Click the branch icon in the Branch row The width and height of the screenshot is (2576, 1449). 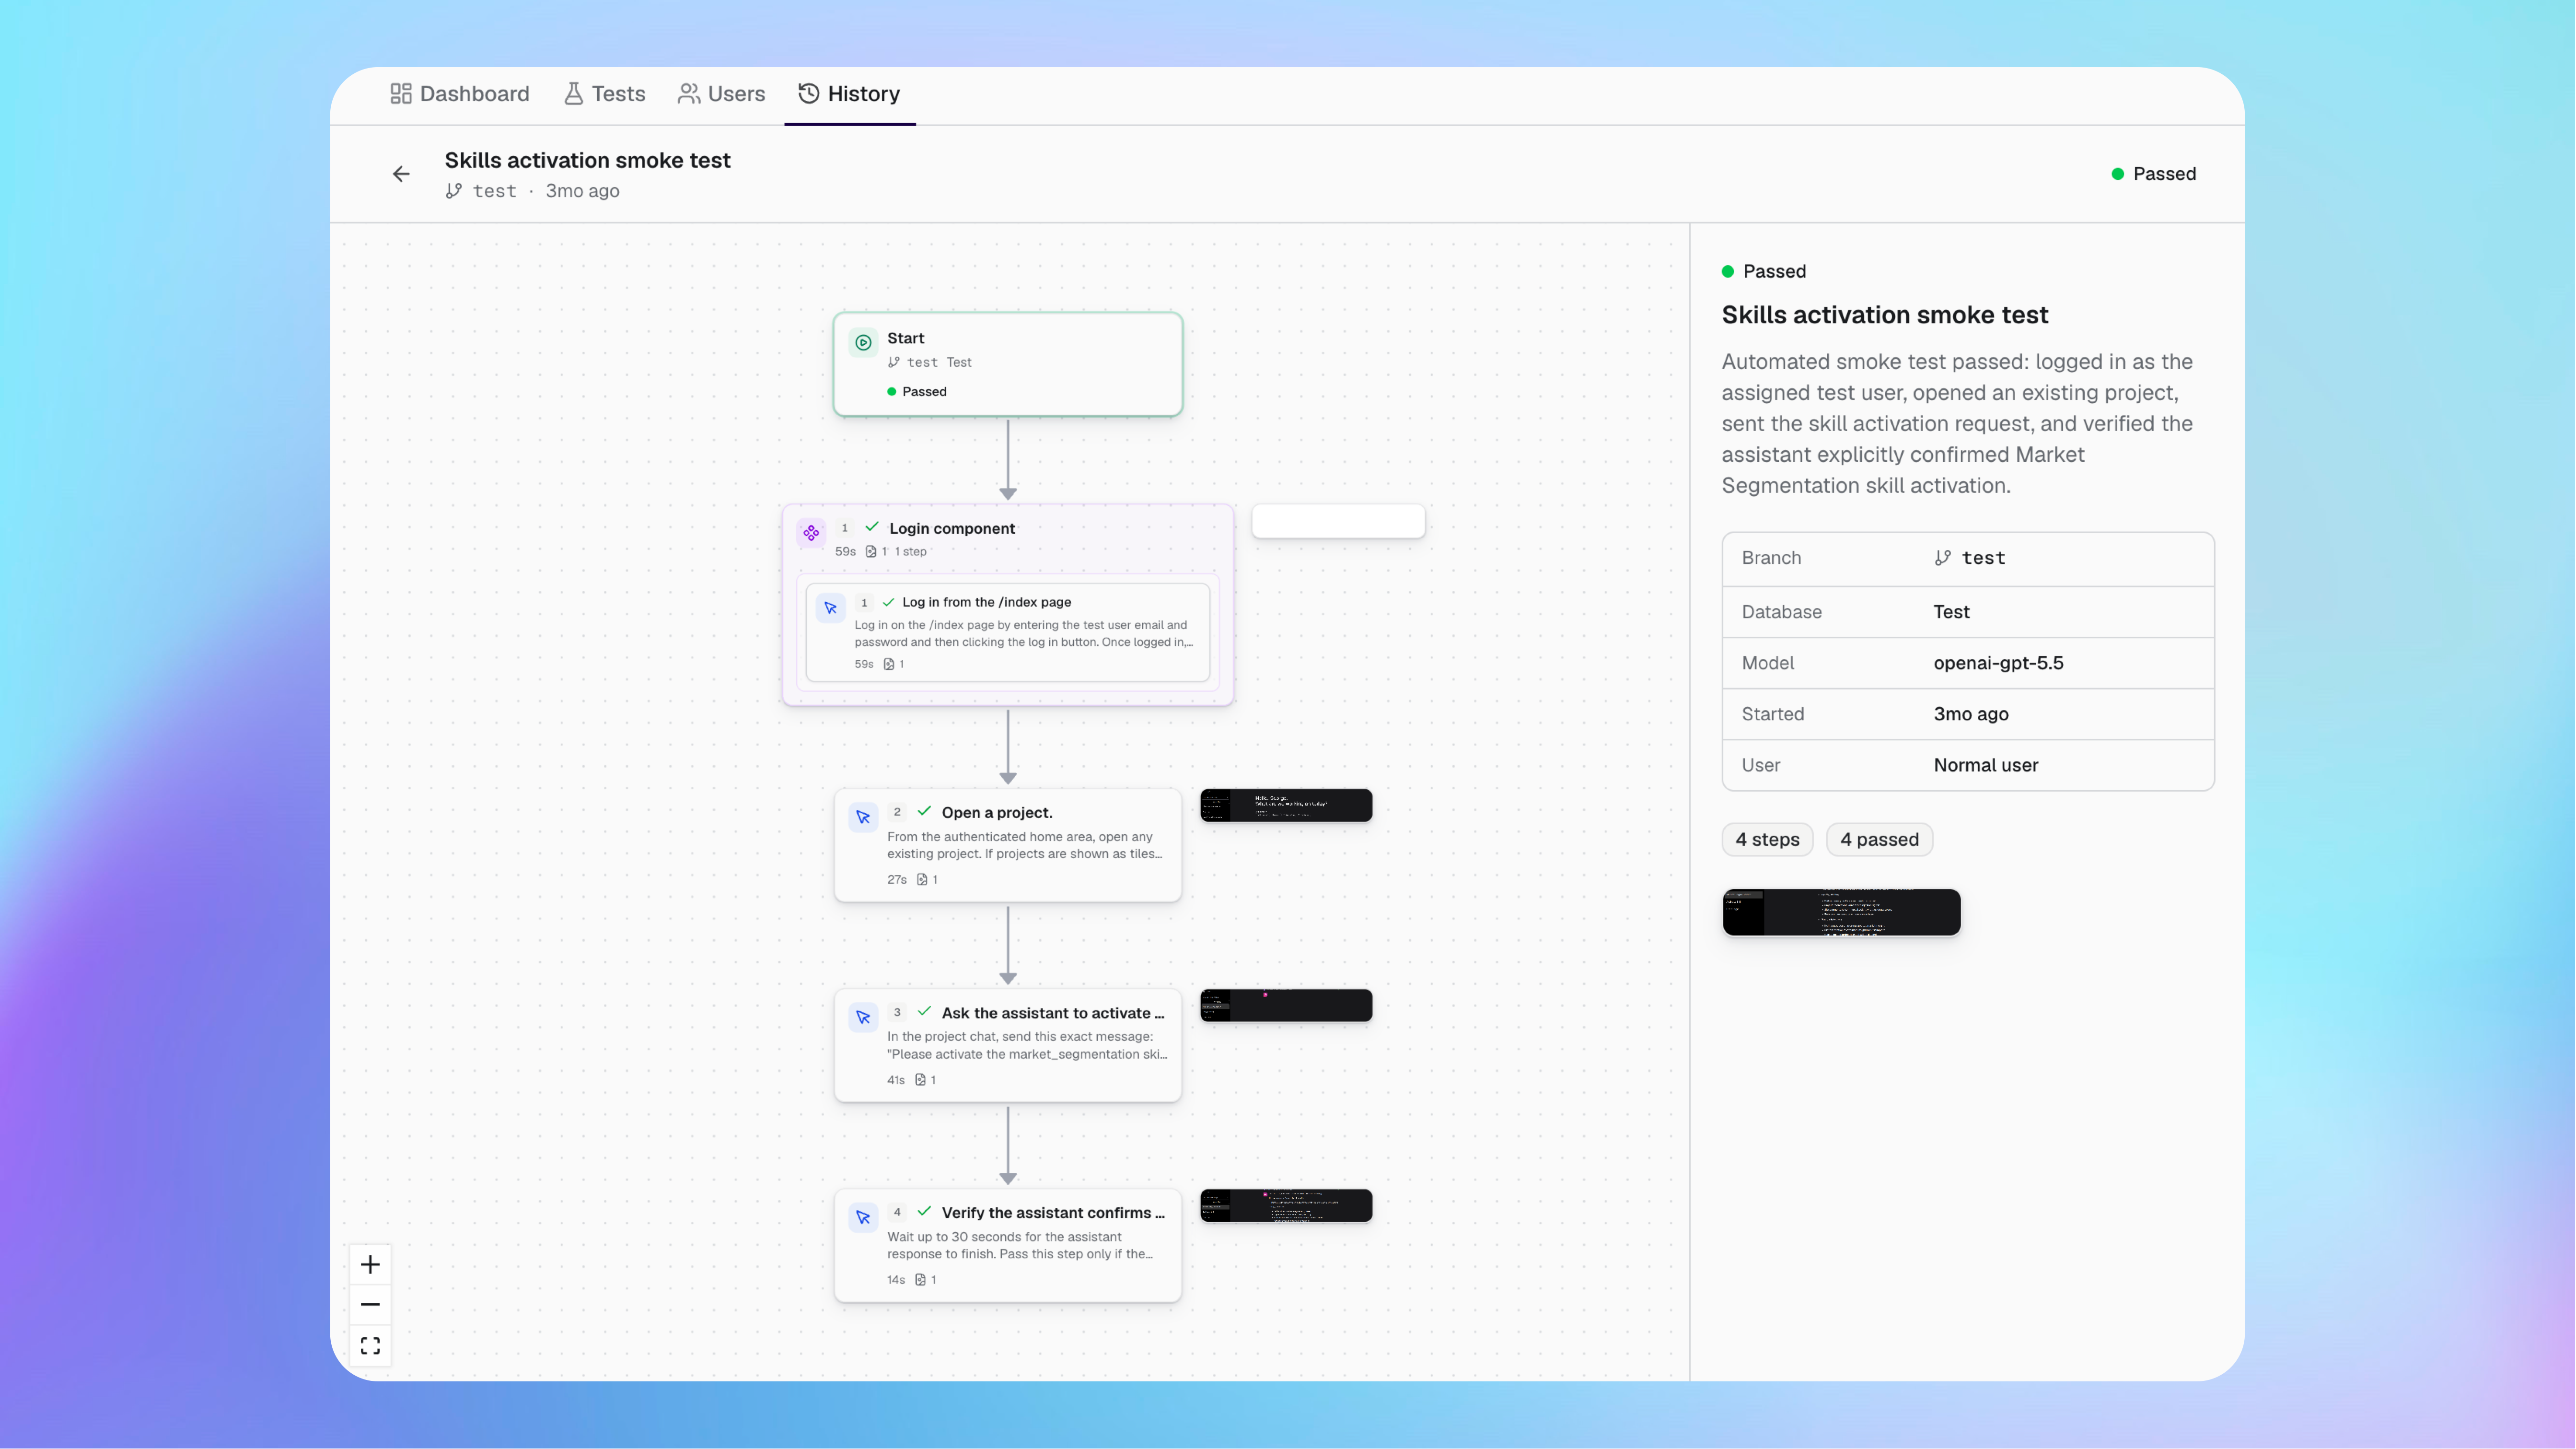(x=1943, y=558)
